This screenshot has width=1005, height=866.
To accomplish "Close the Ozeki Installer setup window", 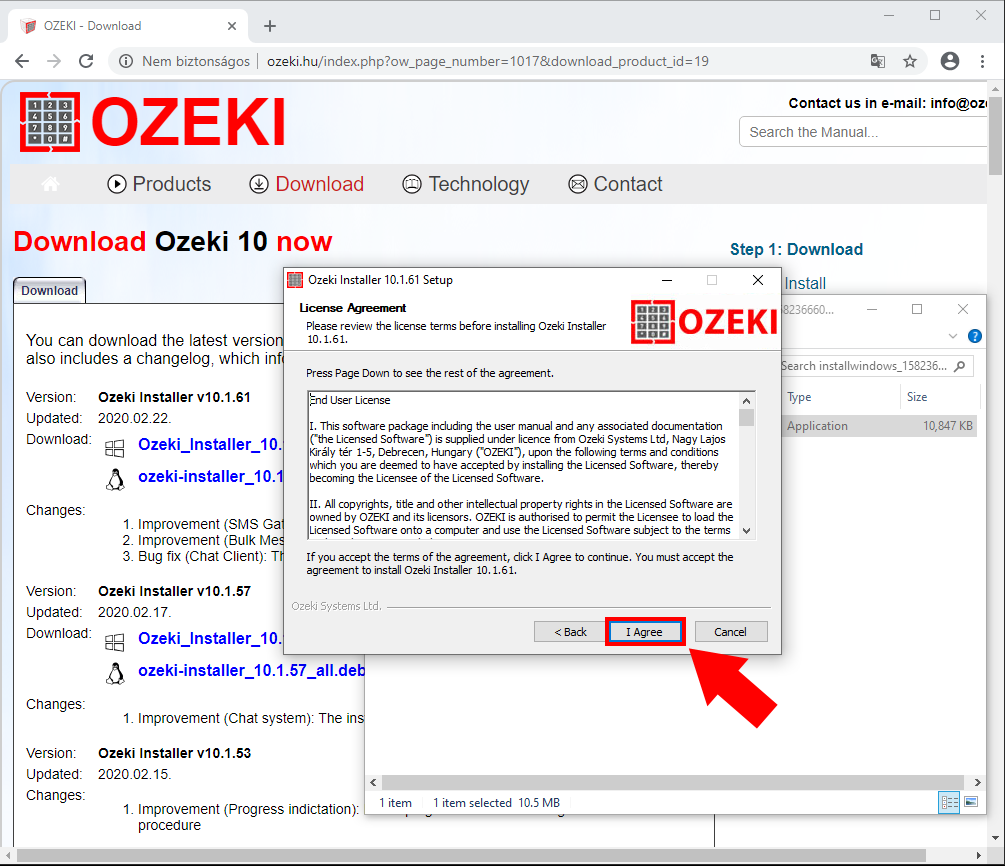I will (758, 280).
